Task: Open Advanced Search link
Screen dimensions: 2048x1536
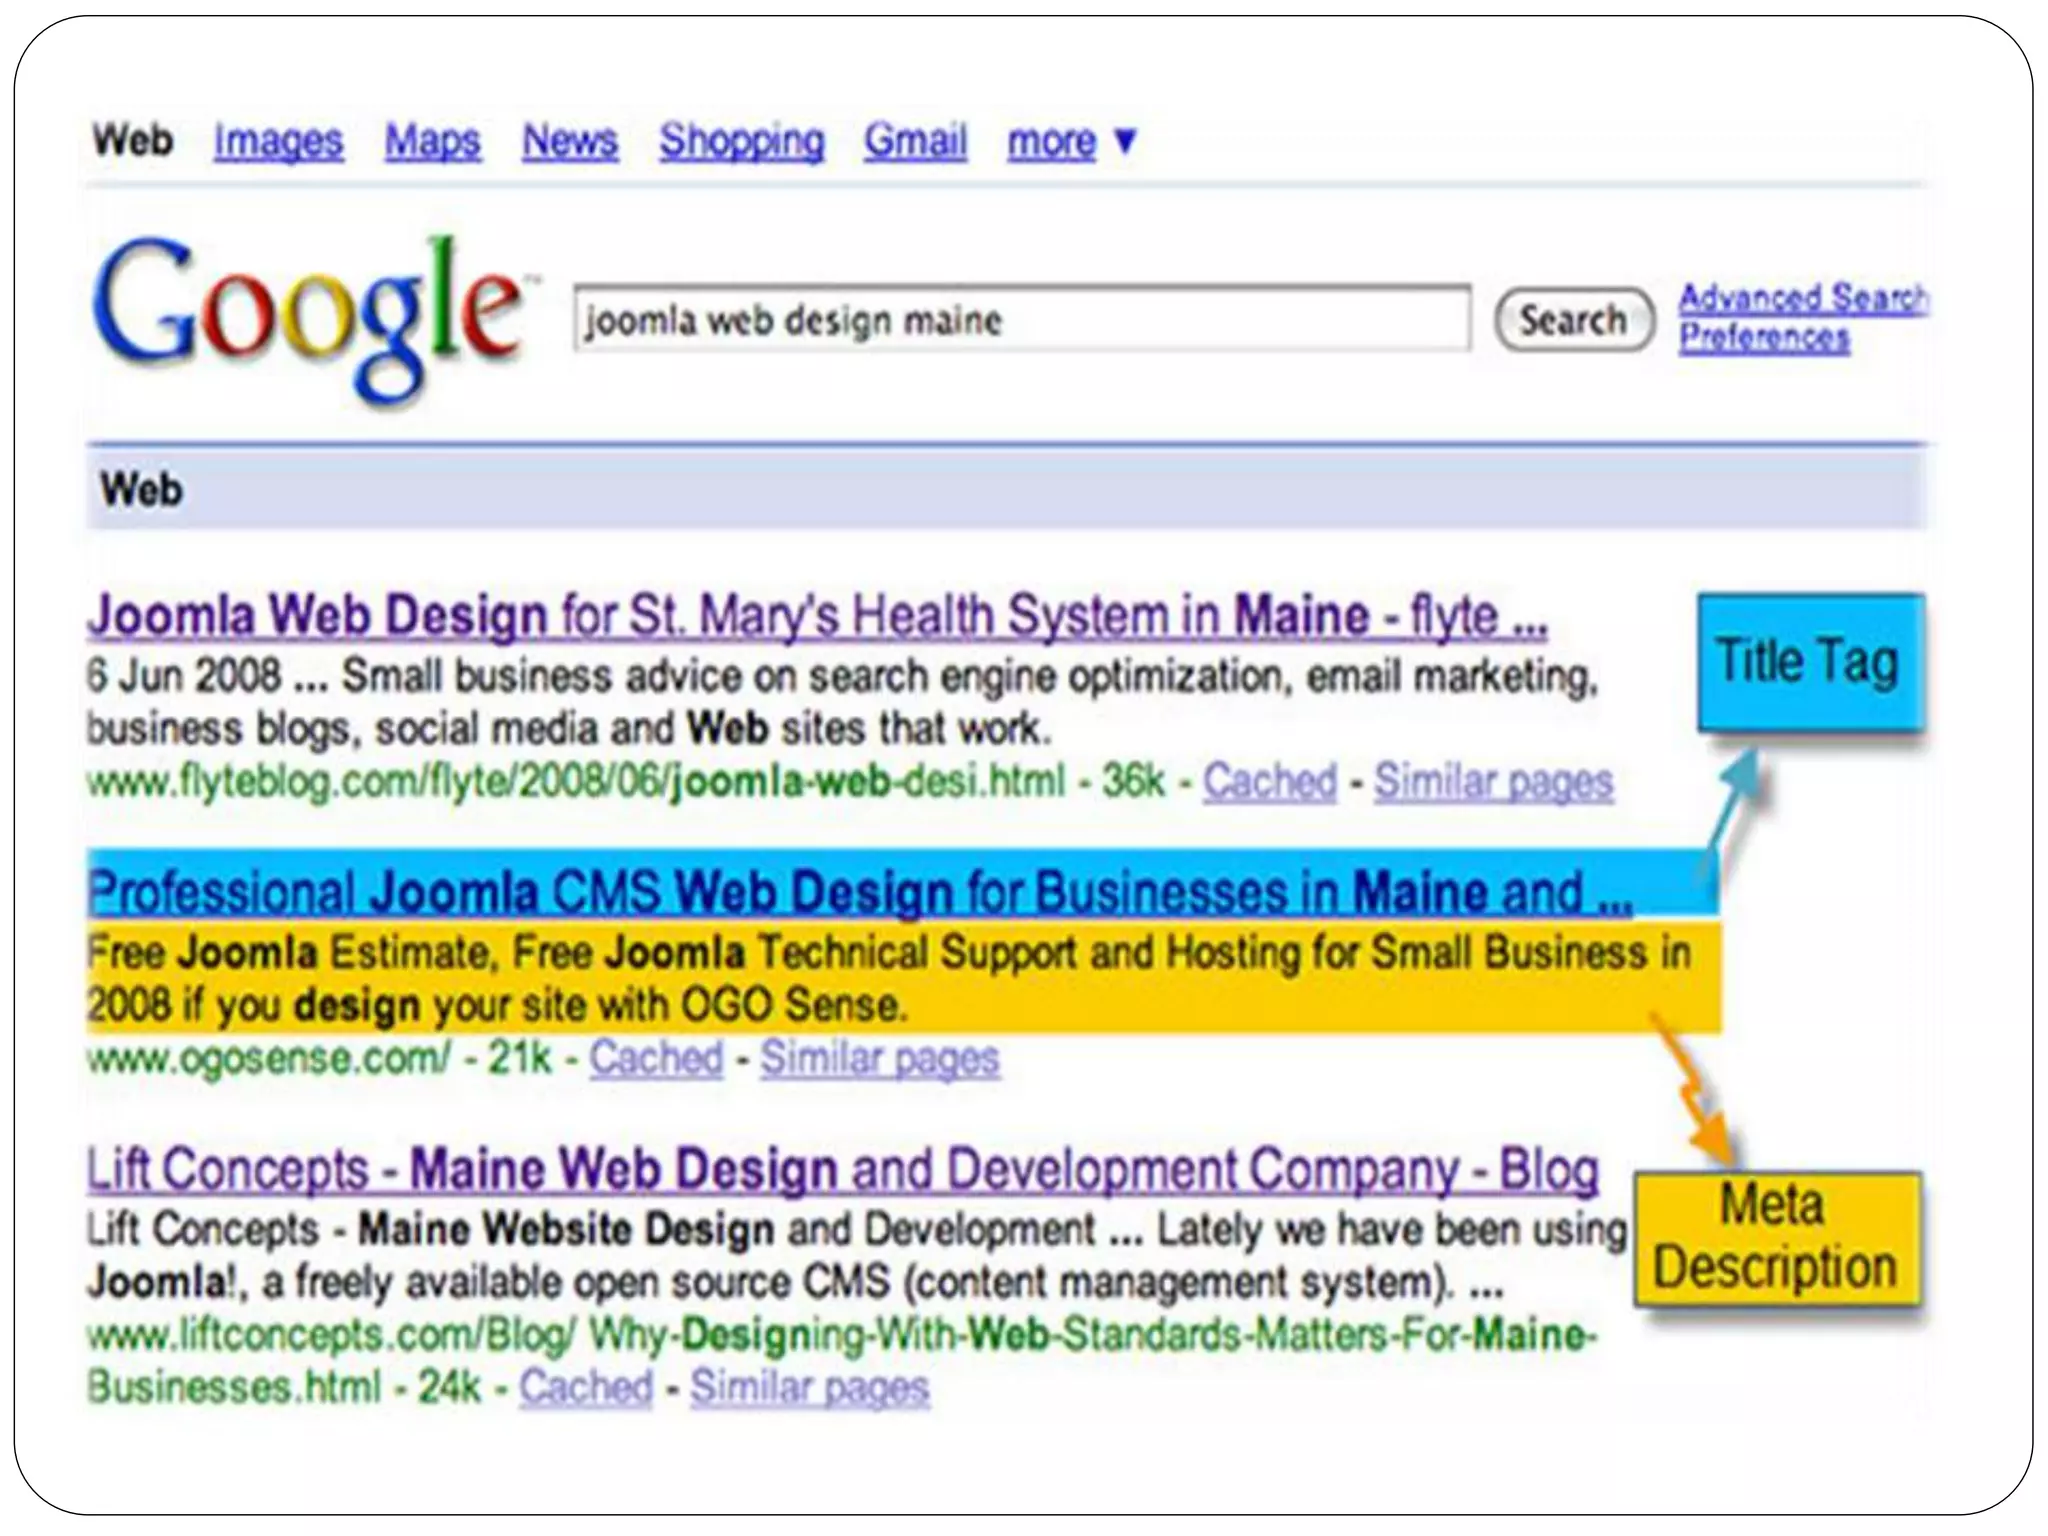Action: pyautogui.click(x=1802, y=298)
